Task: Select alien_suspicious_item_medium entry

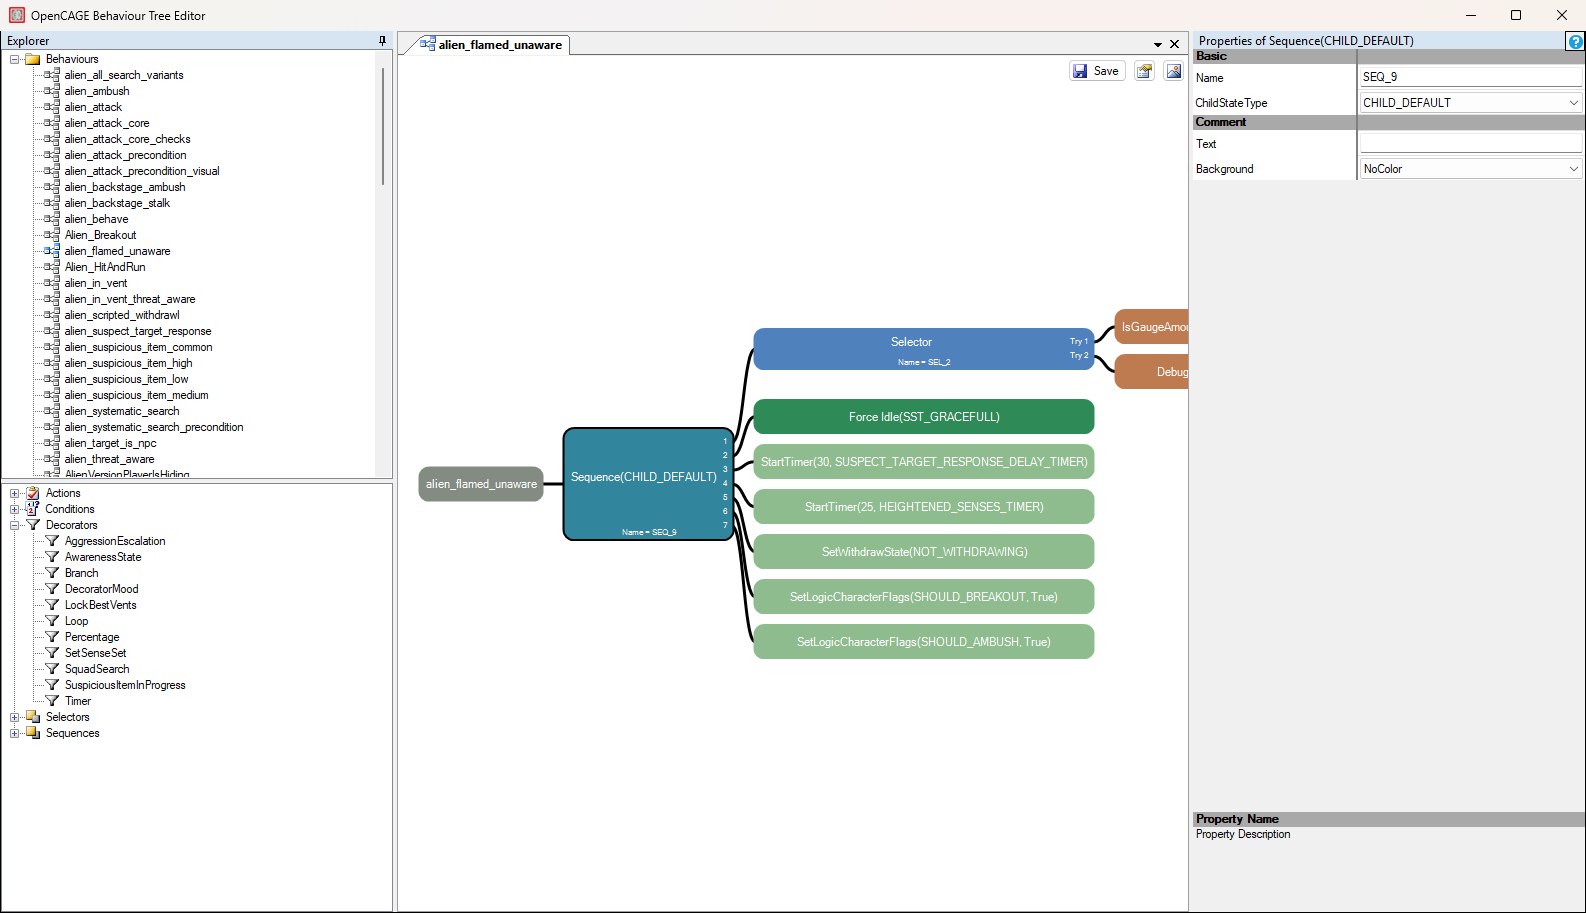Action: pos(136,395)
